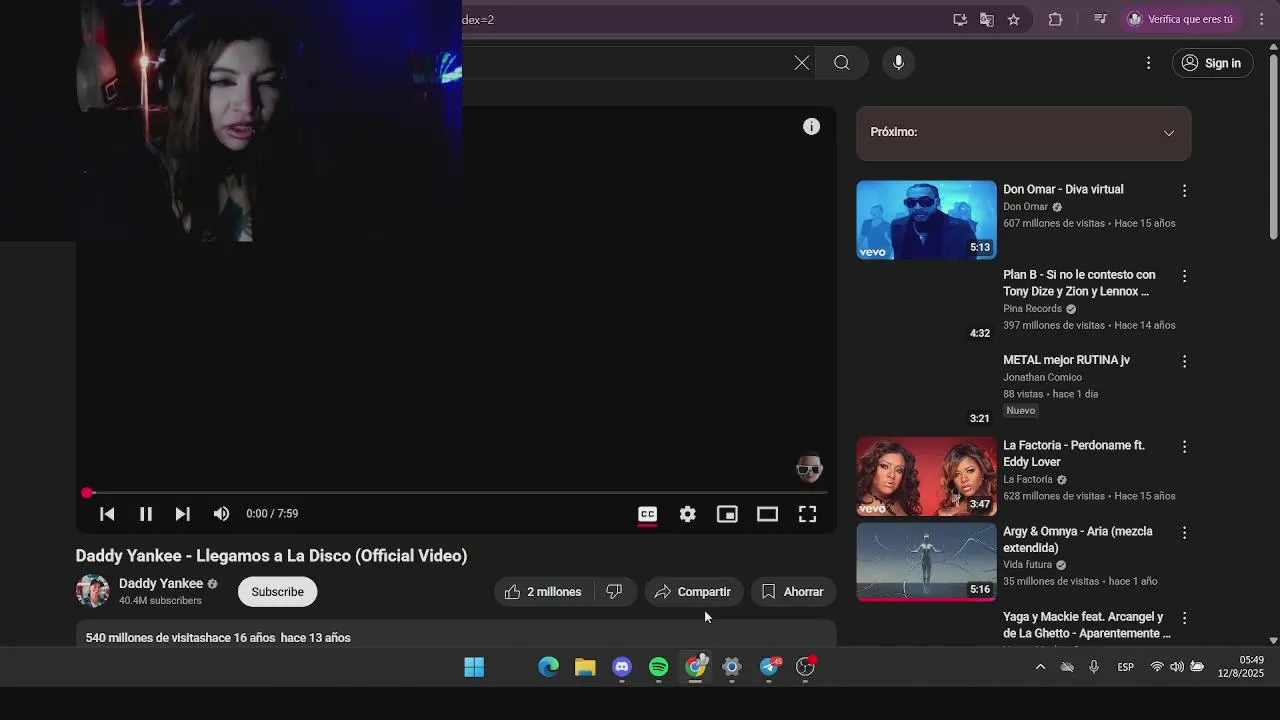1280x720 pixels.
Task: Open options for Yaga y Mackie video
Action: point(1184,618)
